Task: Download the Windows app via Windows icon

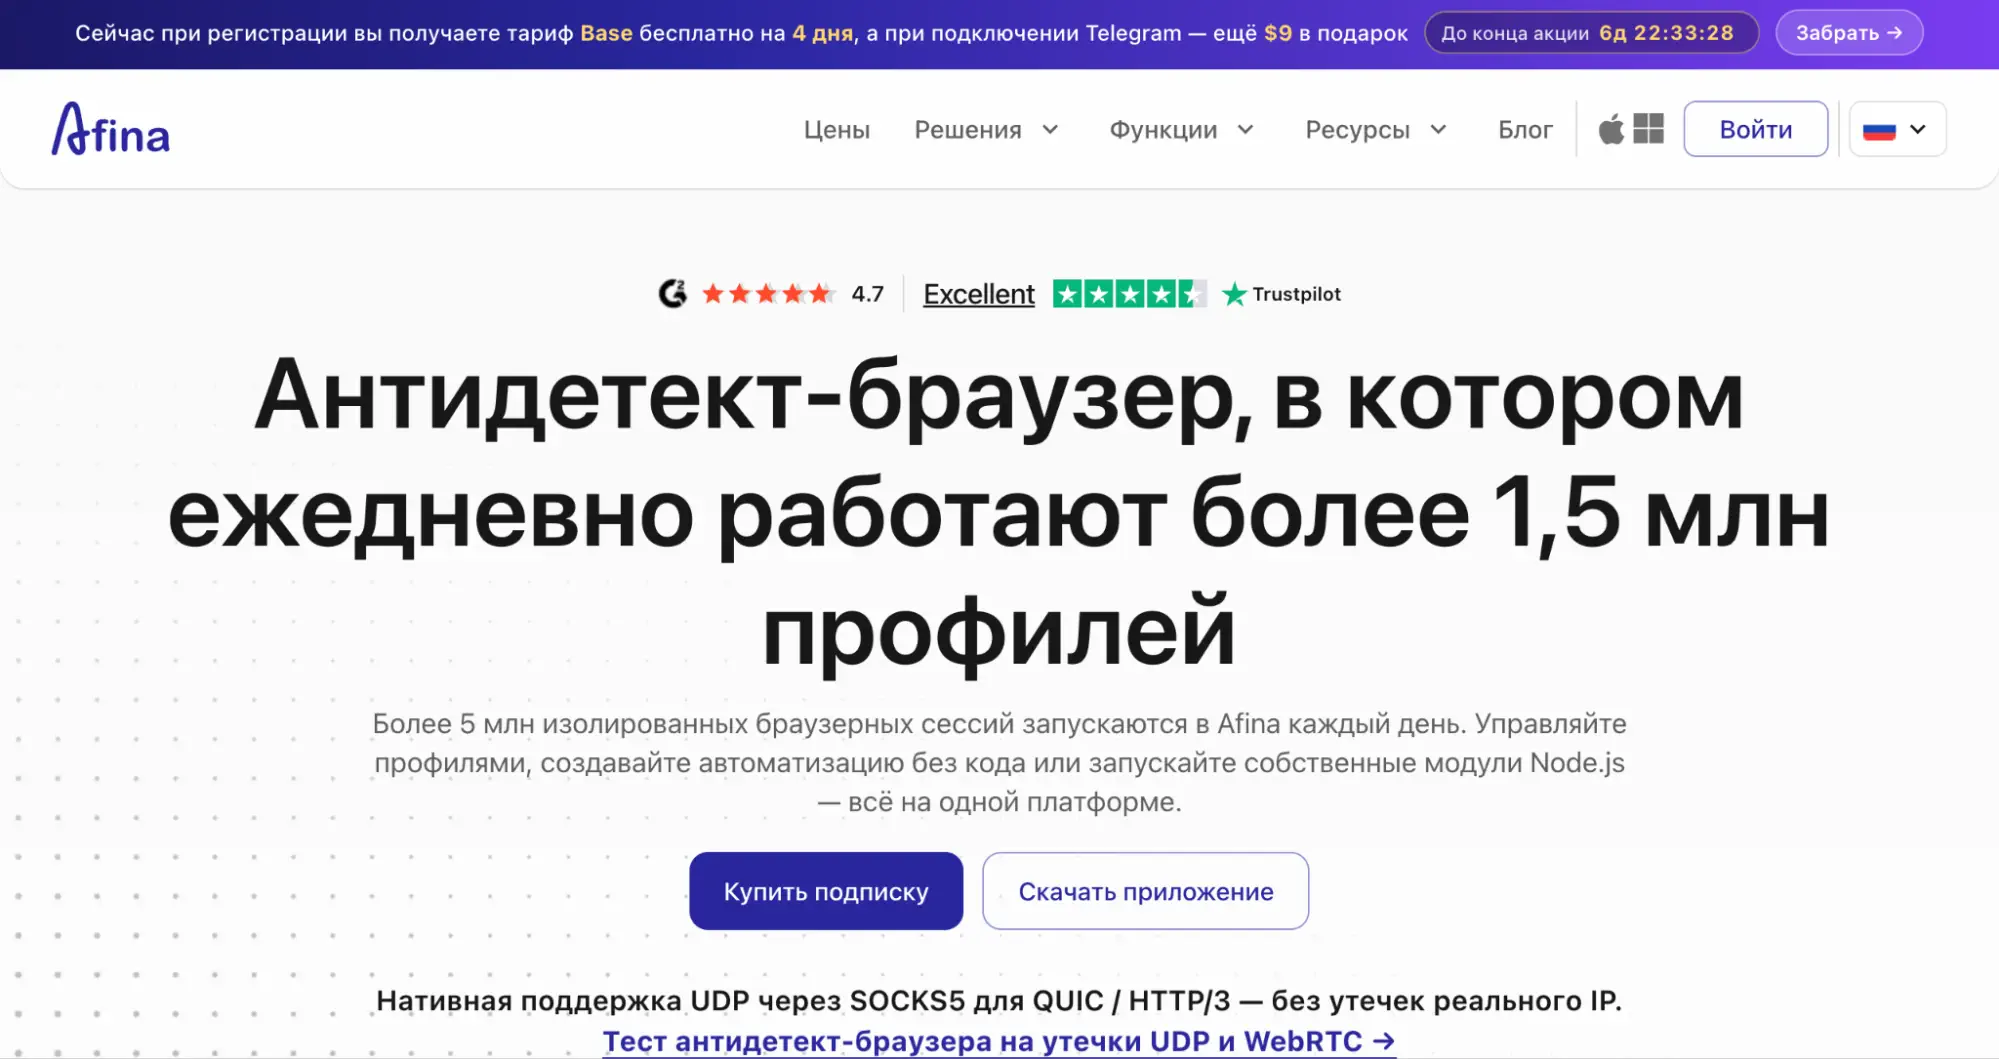Action: click(1648, 128)
